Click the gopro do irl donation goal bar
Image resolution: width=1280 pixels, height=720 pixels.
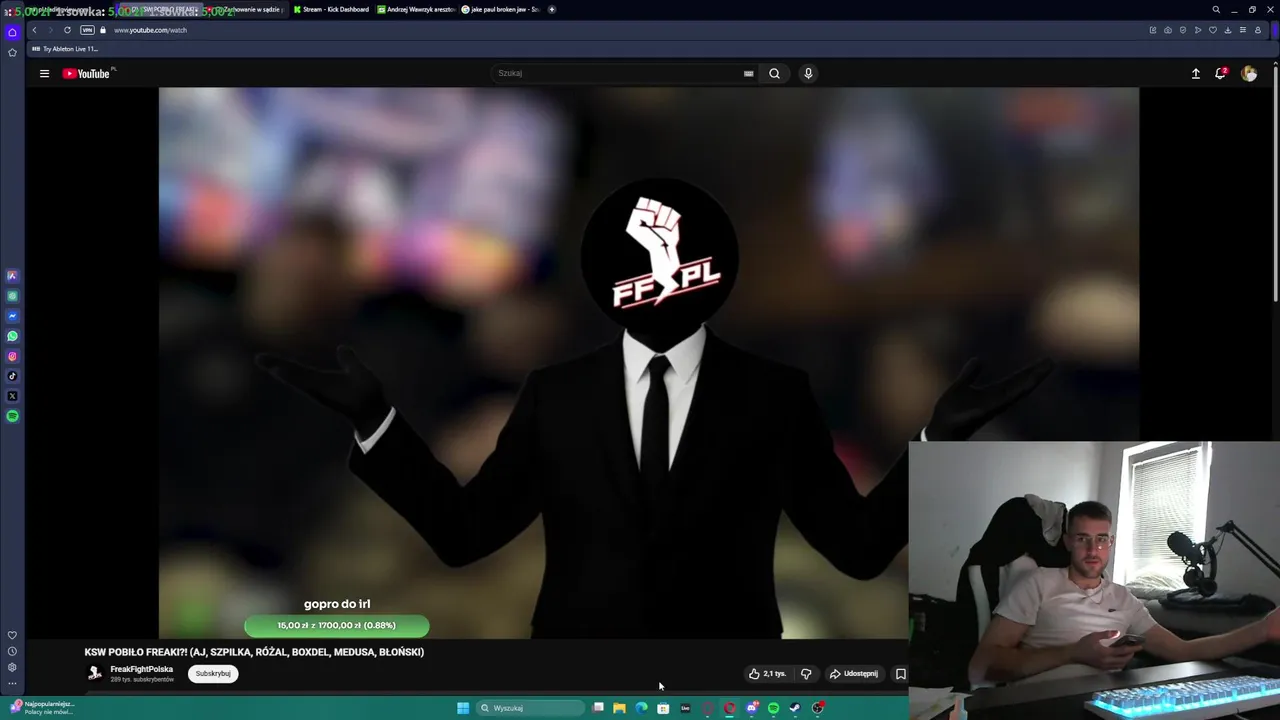pyautogui.click(x=337, y=626)
